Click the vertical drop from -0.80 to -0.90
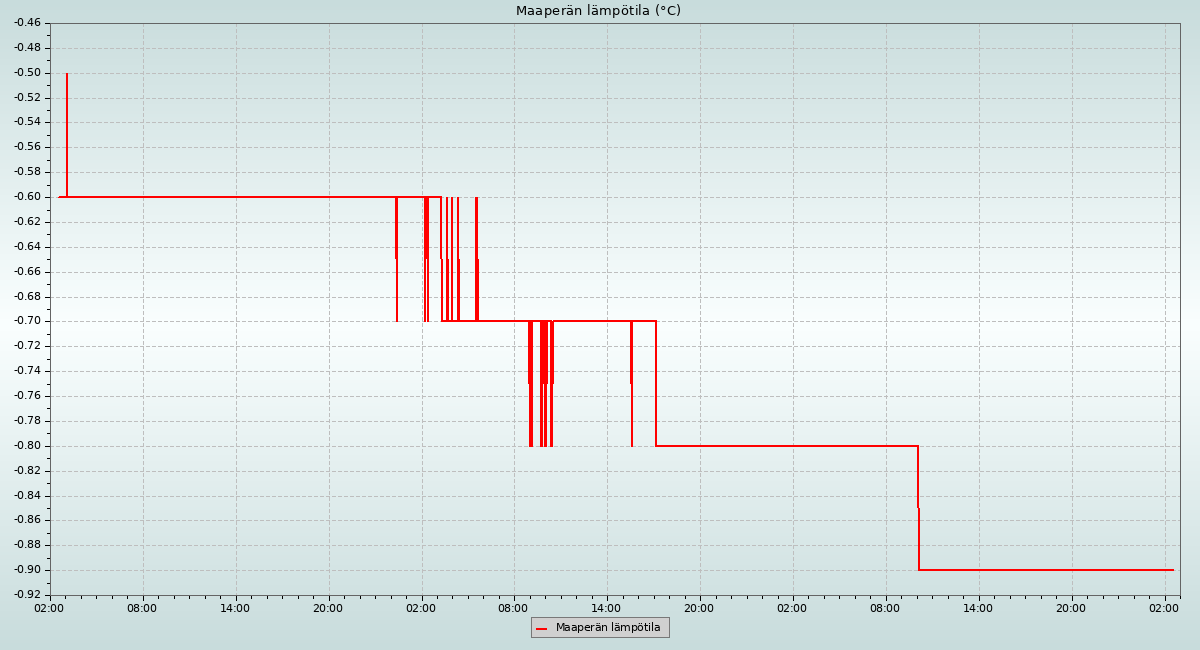1200x650 pixels. tap(918, 508)
